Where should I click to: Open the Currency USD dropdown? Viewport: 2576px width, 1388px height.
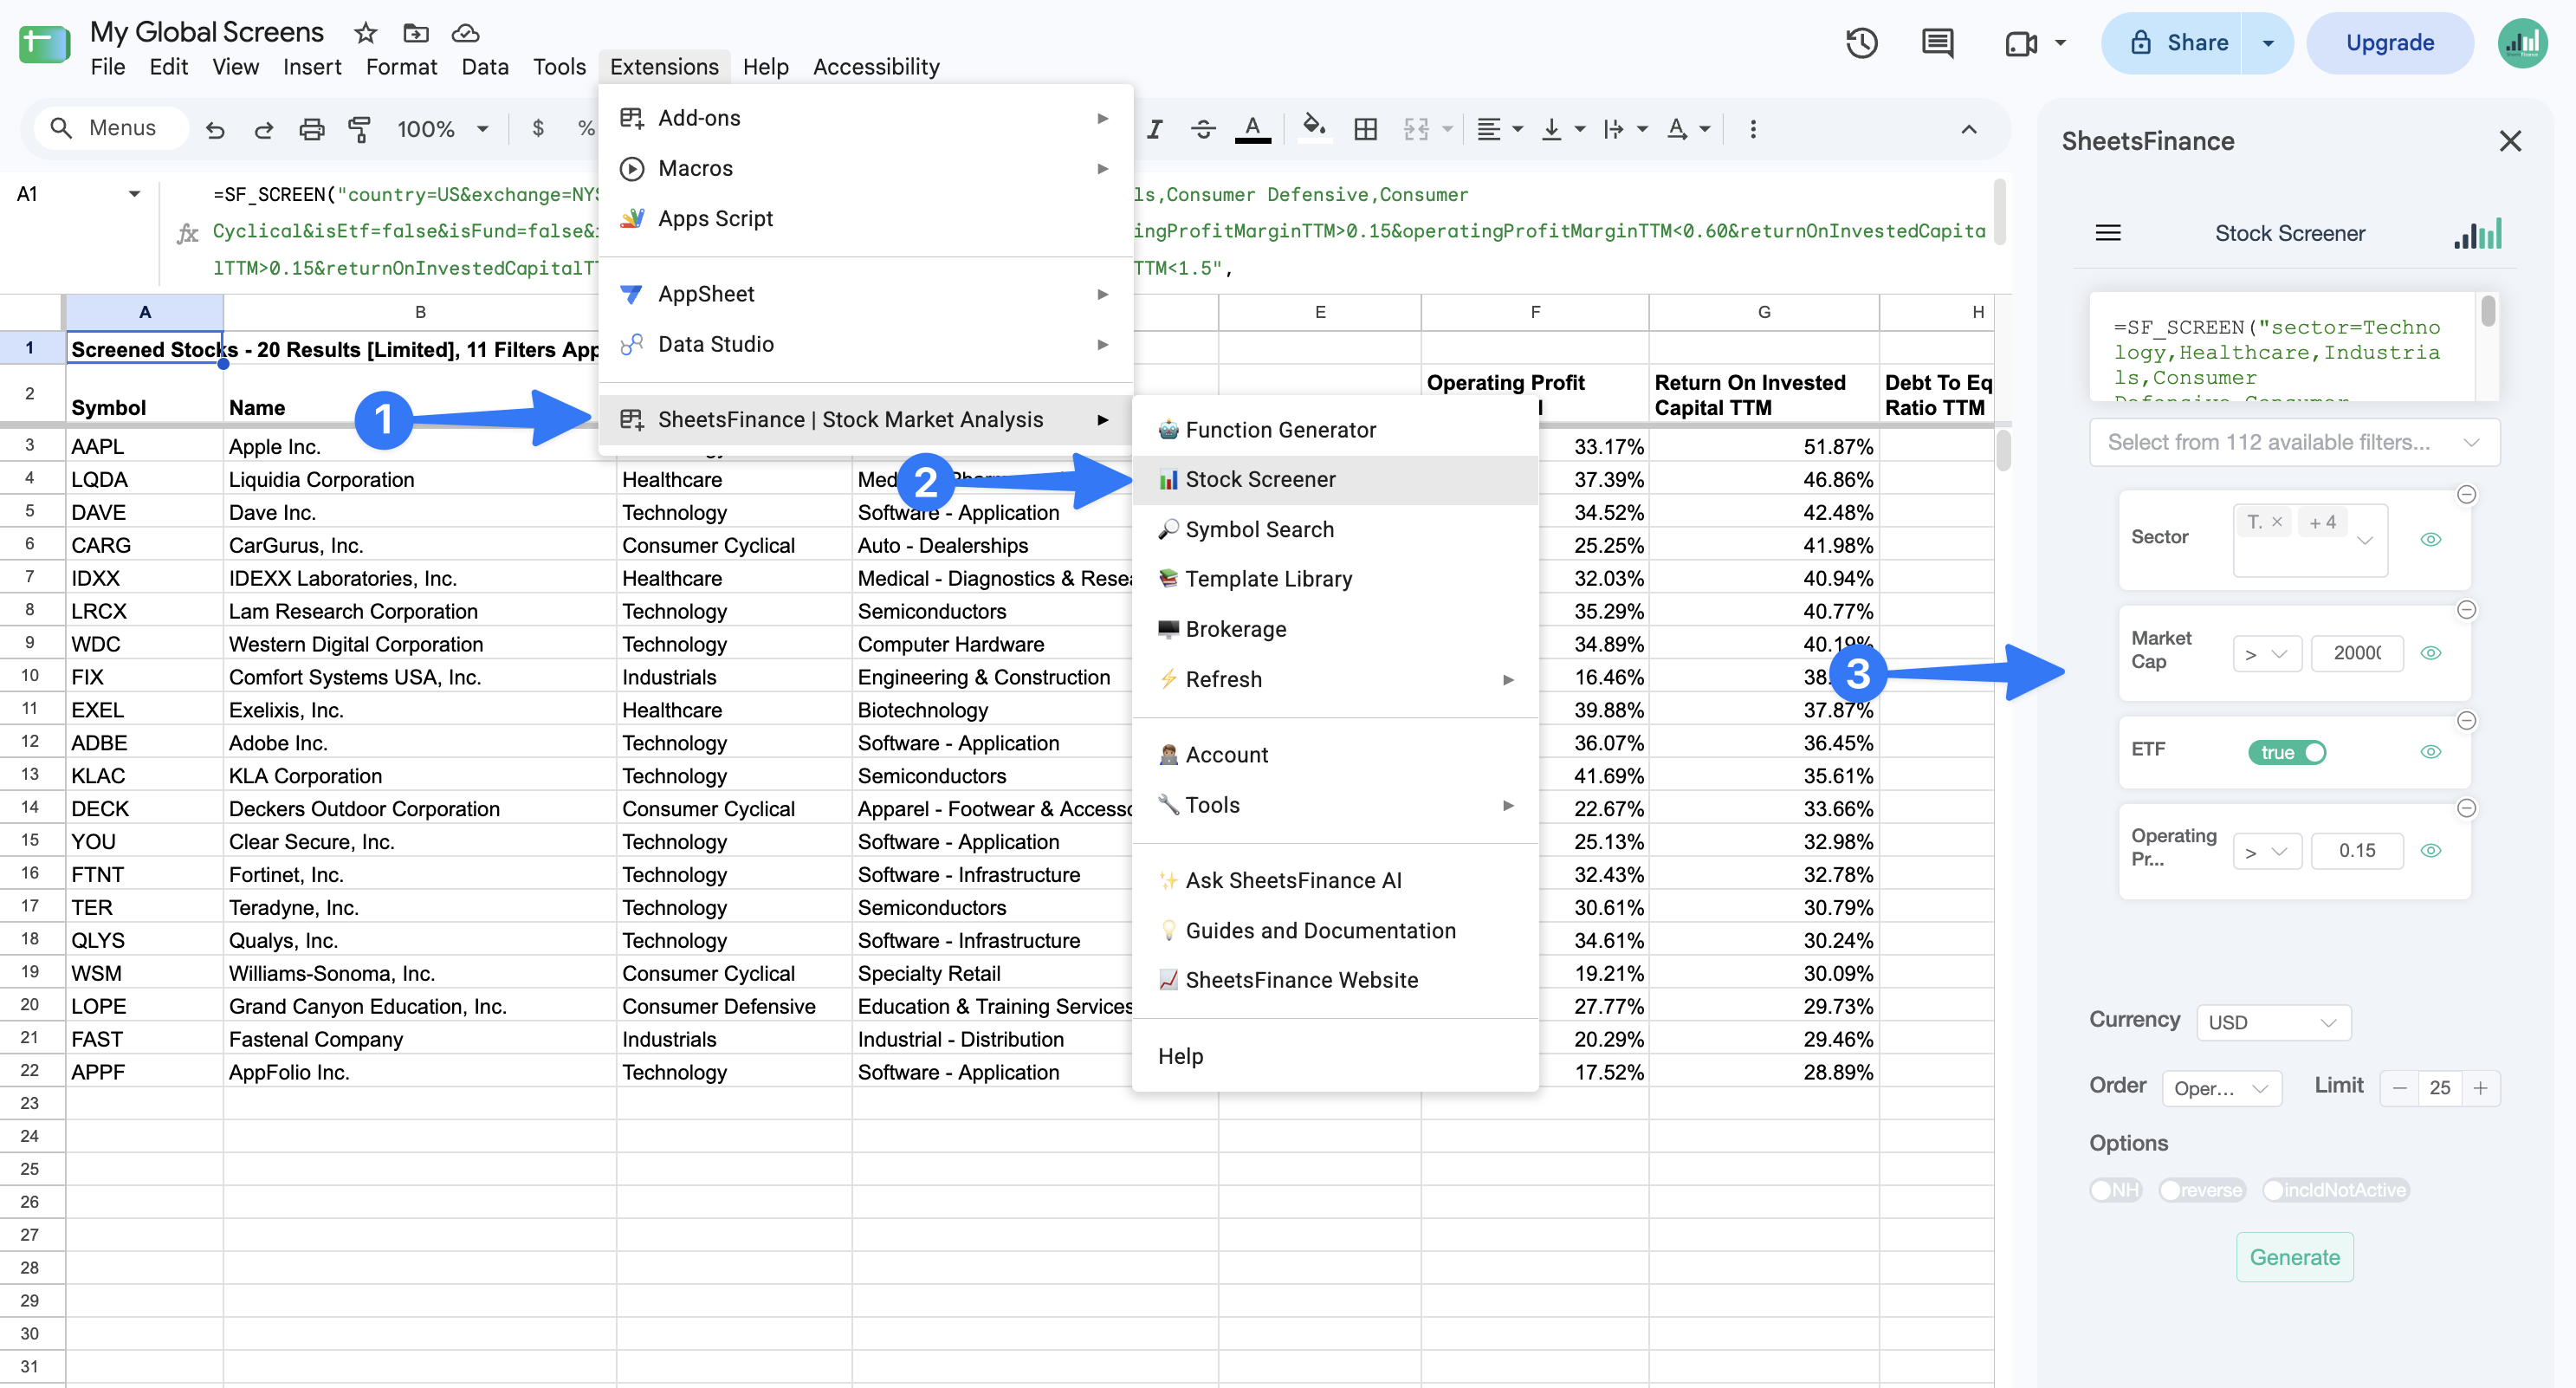(2273, 1022)
